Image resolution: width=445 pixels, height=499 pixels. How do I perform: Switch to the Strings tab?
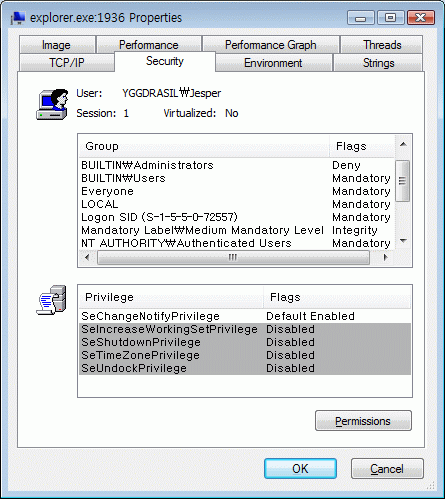(378, 63)
